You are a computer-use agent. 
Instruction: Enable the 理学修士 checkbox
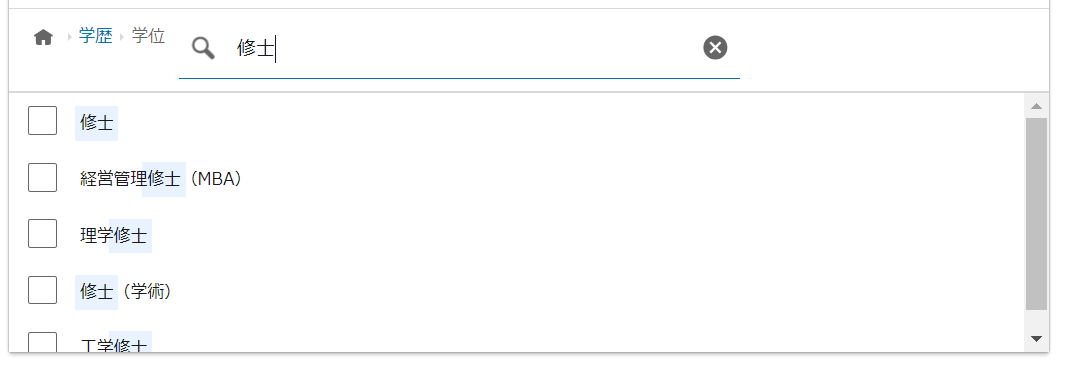42,234
